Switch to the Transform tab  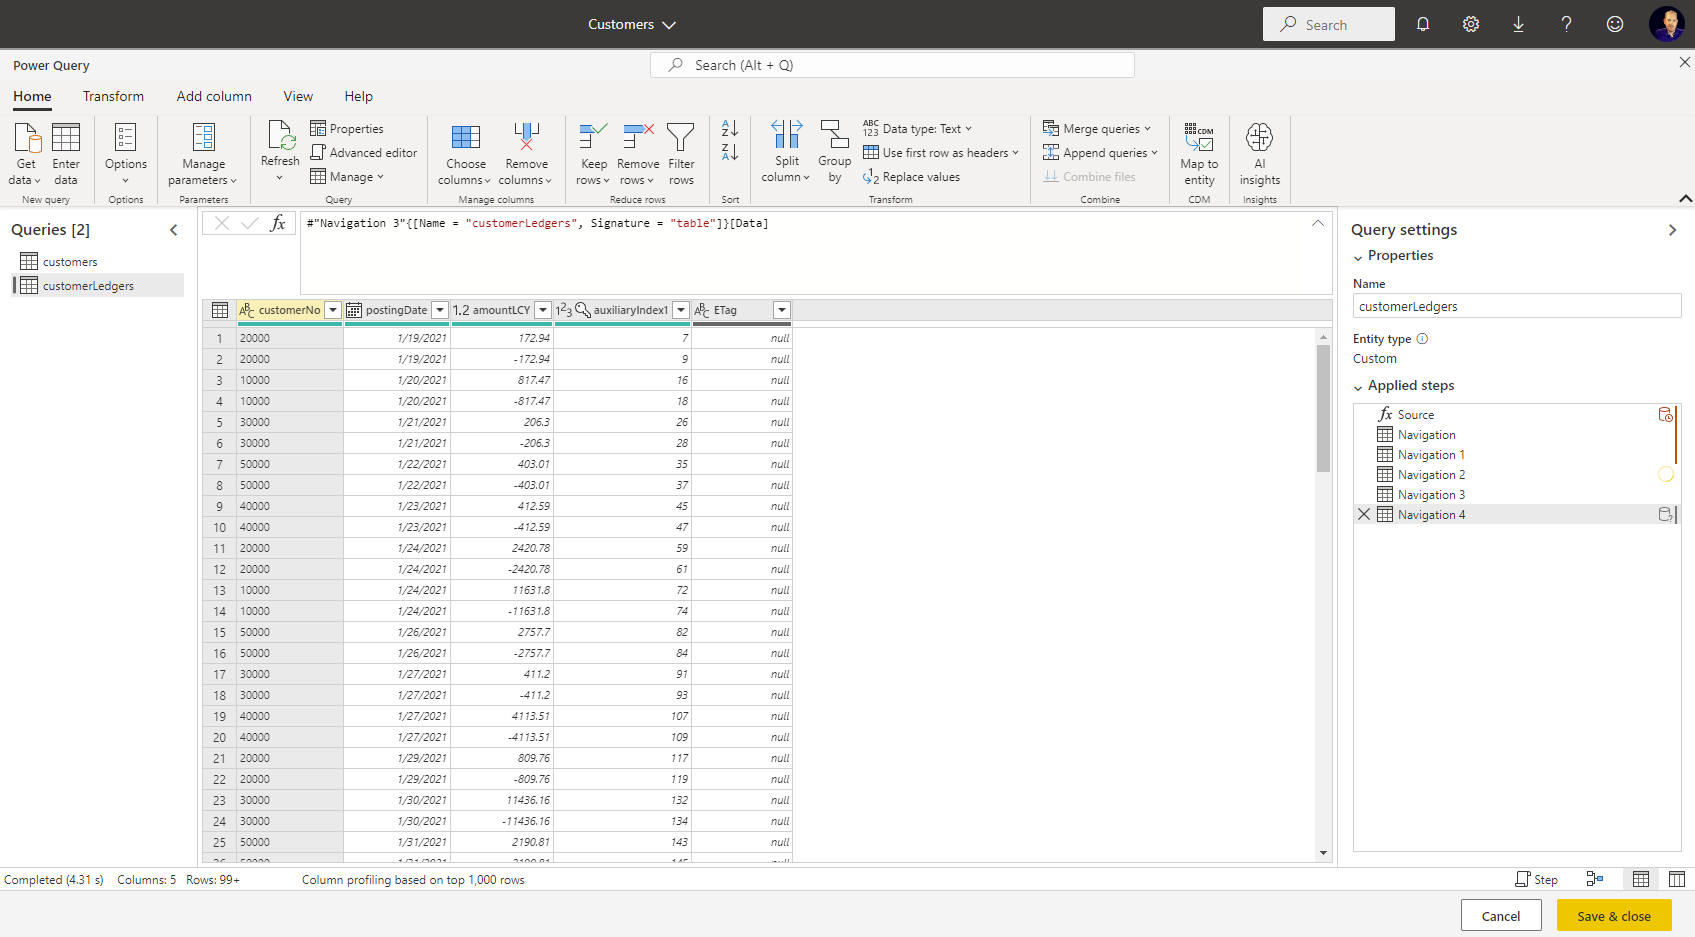point(113,97)
